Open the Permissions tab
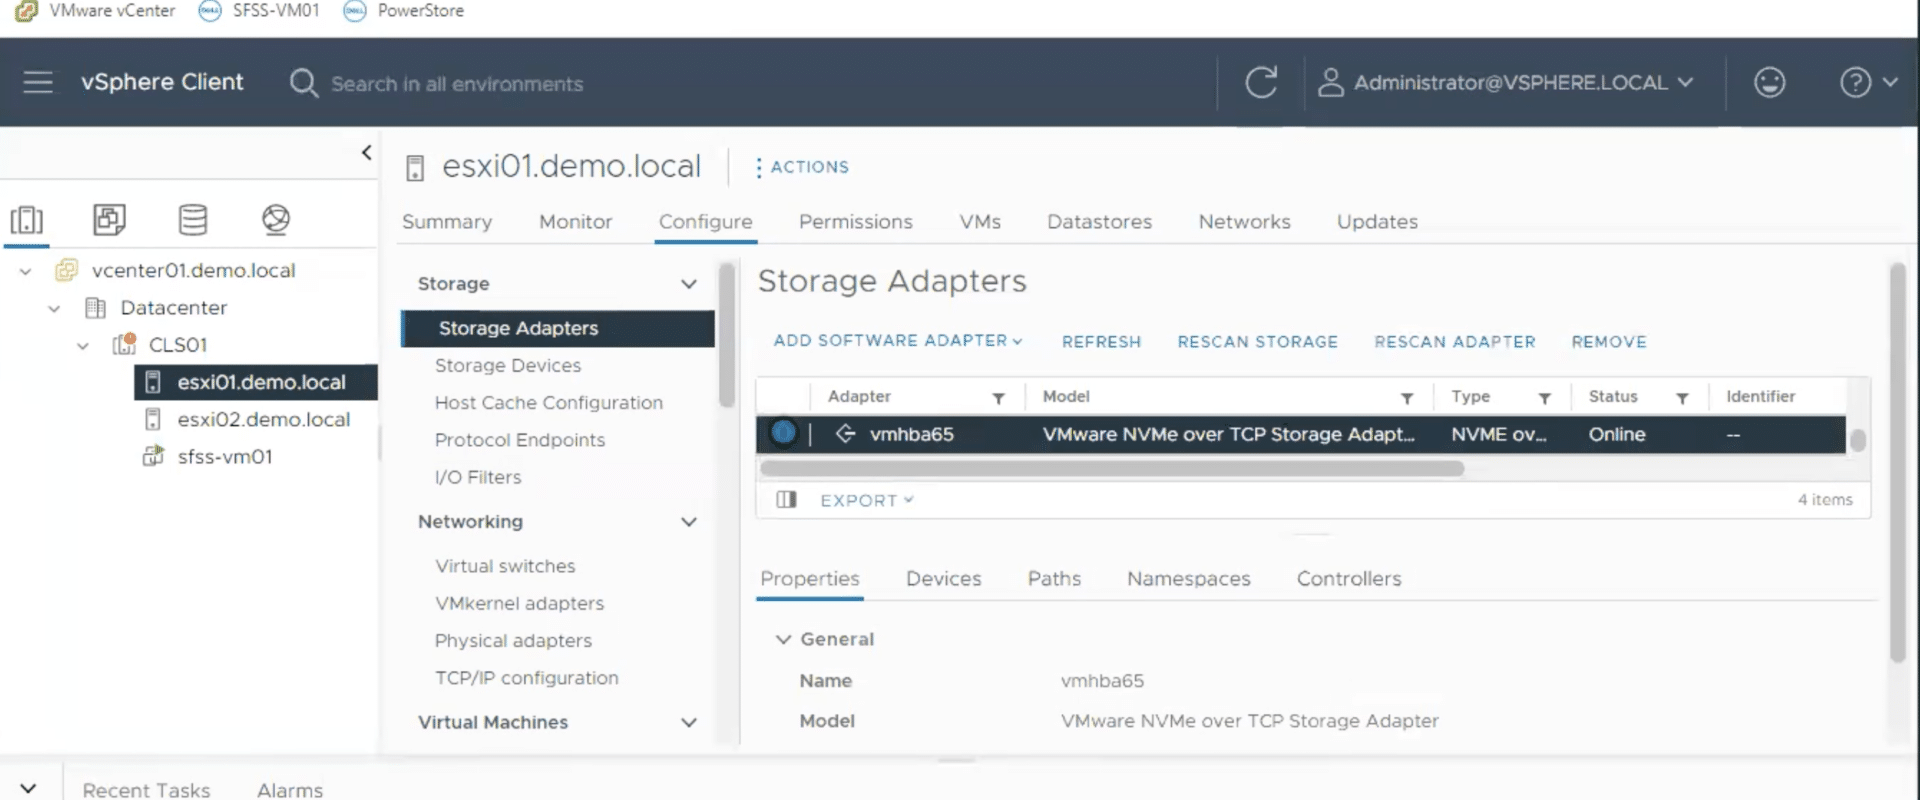 [x=855, y=222]
